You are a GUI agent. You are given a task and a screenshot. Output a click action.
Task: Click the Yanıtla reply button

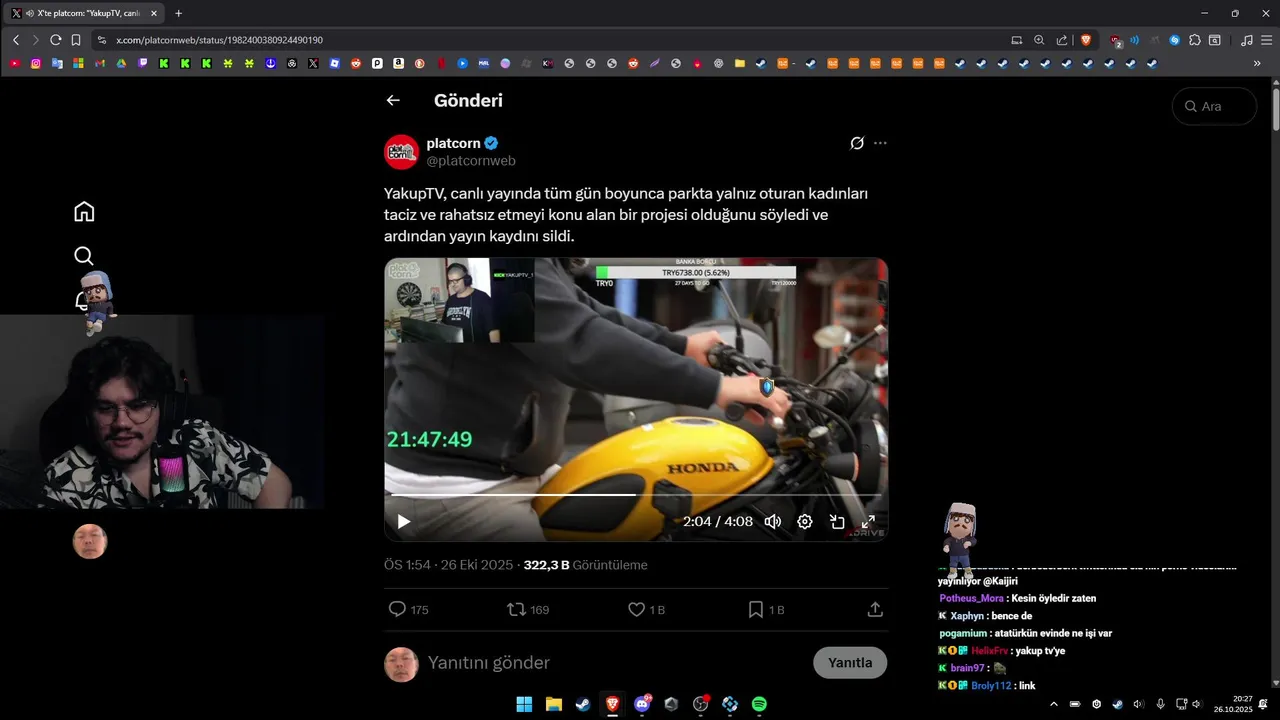pos(850,662)
